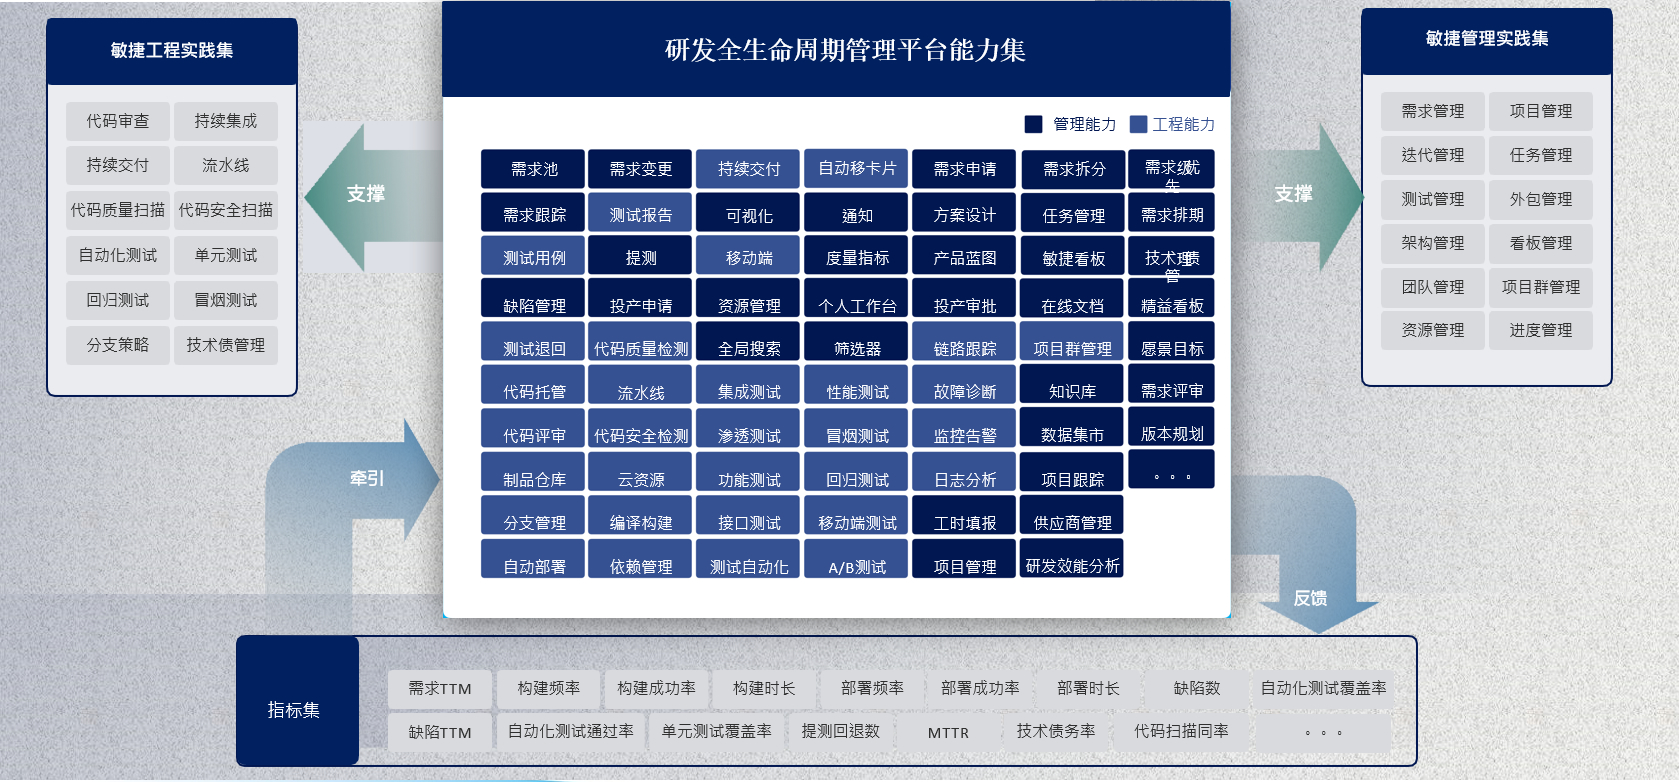Click the 需求TTM metric
Image resolution: width=1679 pixels, height=782 pixels.
(x=440, y=688)
